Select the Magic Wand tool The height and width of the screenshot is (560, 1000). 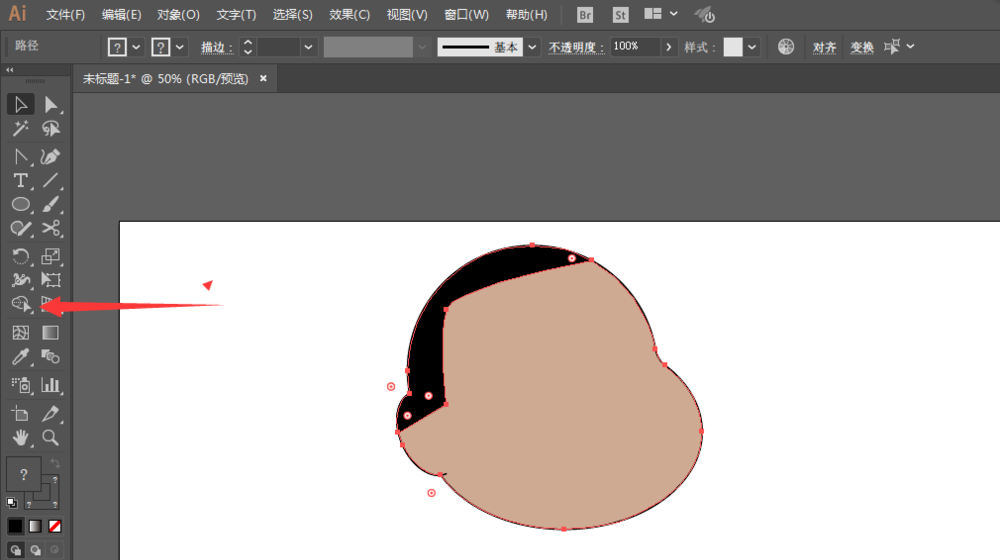pos(20,129)
